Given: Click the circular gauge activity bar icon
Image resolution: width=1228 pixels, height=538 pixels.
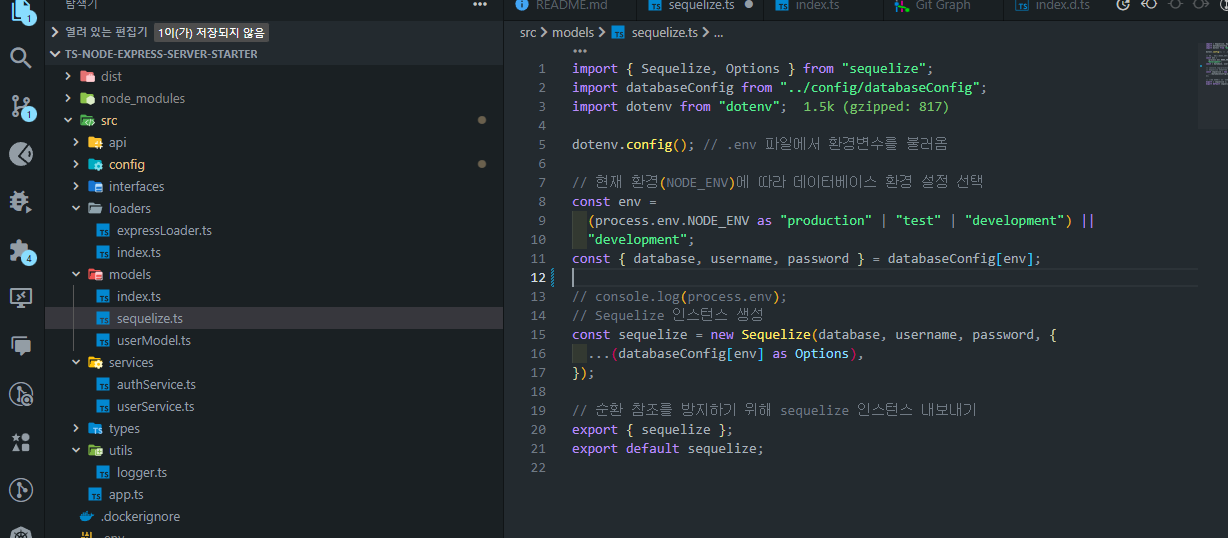Looking at the screenshot, I should [21, 153].
